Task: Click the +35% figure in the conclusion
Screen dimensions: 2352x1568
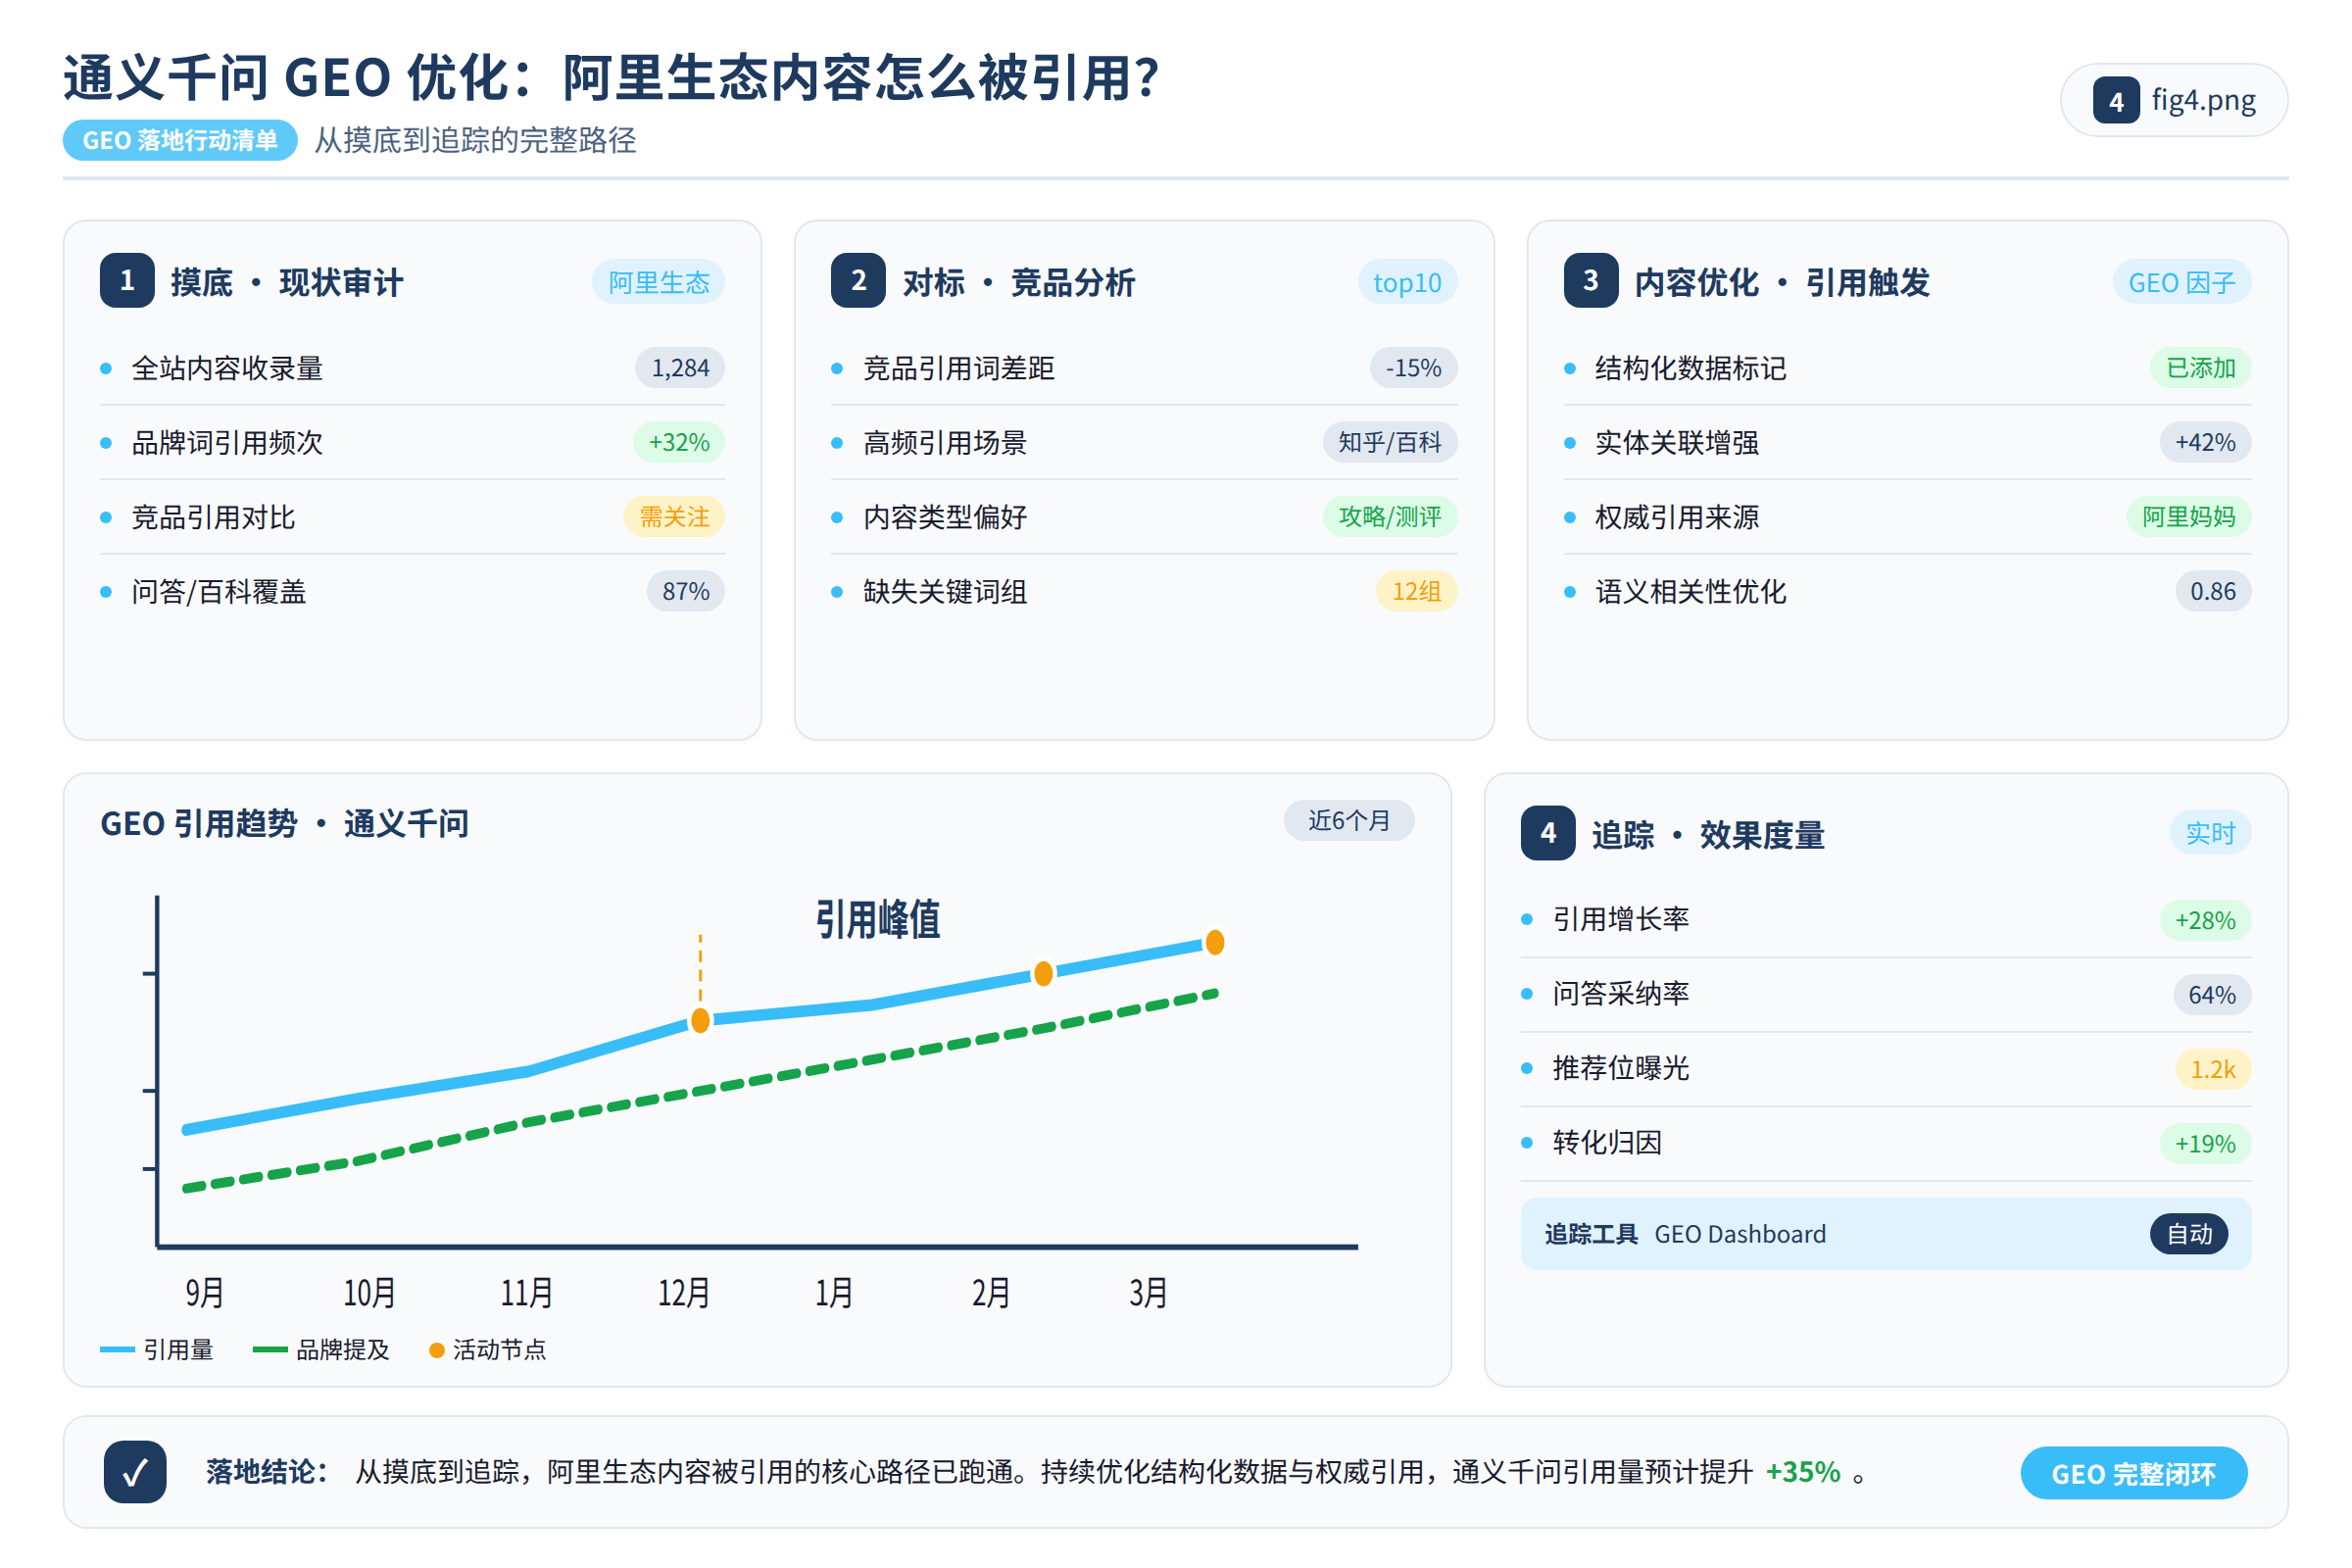Action: tap(1803, 1472)
